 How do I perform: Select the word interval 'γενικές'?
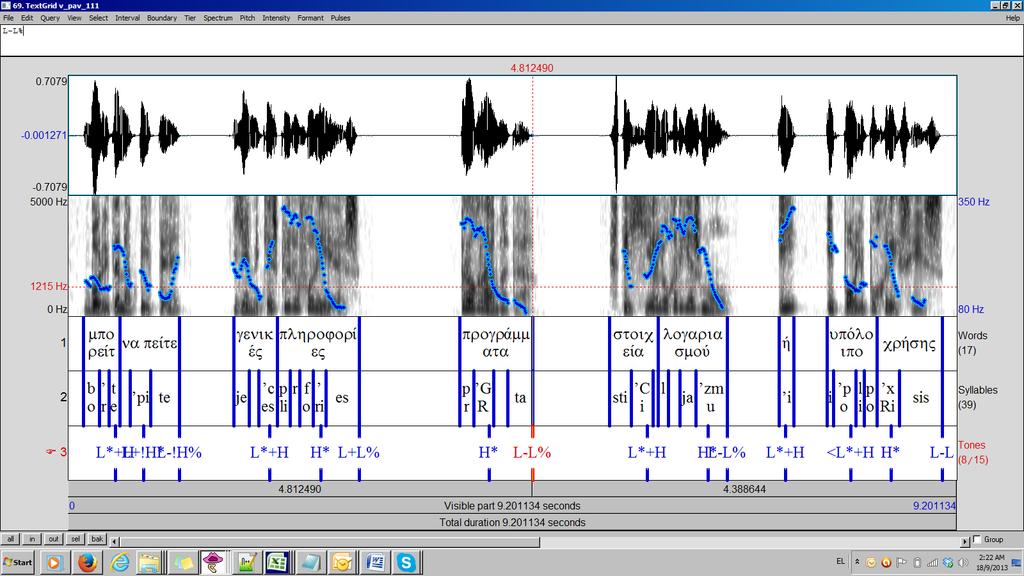tap(255, 343)
